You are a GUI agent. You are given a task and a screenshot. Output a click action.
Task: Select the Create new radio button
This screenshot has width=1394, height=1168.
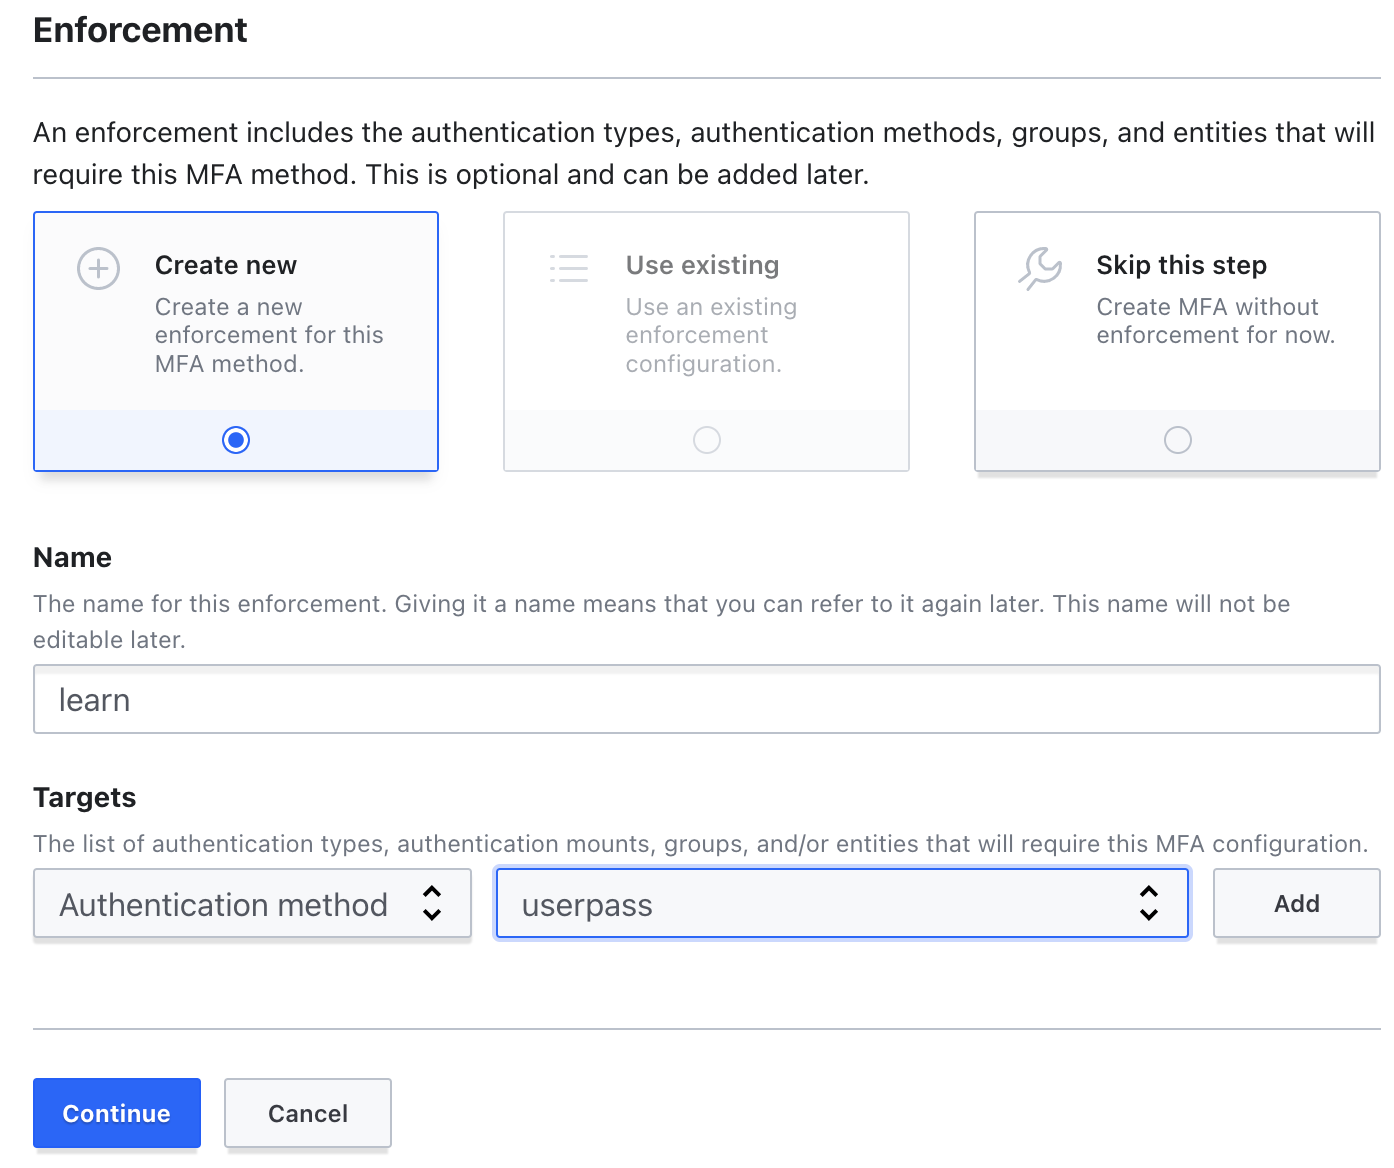click(x=236, y=439)
